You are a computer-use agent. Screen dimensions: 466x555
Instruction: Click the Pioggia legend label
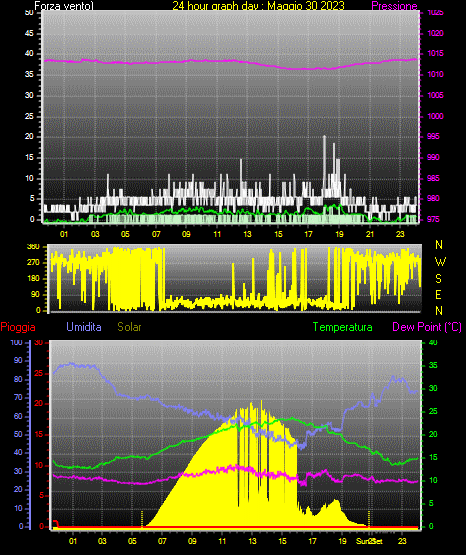click(x=18, y=327)
